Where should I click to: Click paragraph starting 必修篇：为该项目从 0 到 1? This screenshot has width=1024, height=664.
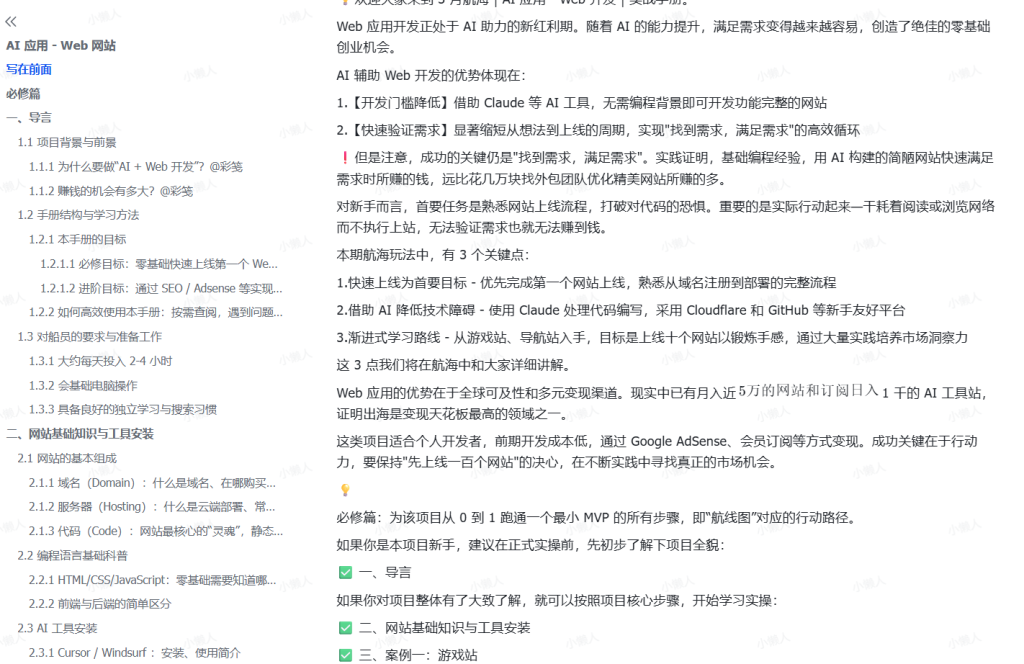(596, 518)
